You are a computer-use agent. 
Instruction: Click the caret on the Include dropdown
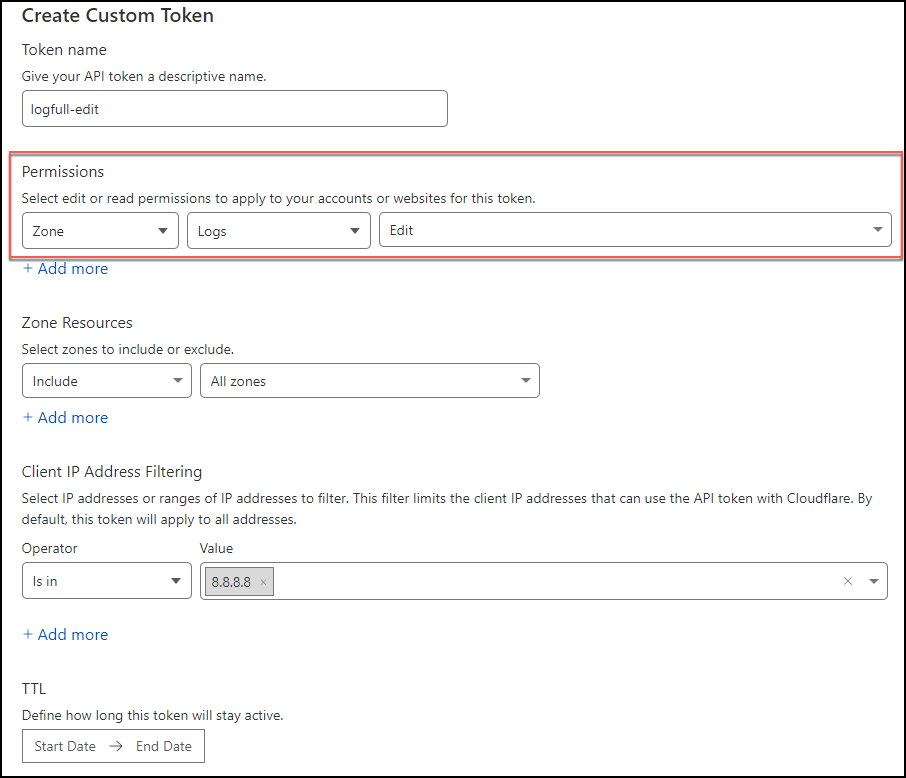[x=176, y=381]
